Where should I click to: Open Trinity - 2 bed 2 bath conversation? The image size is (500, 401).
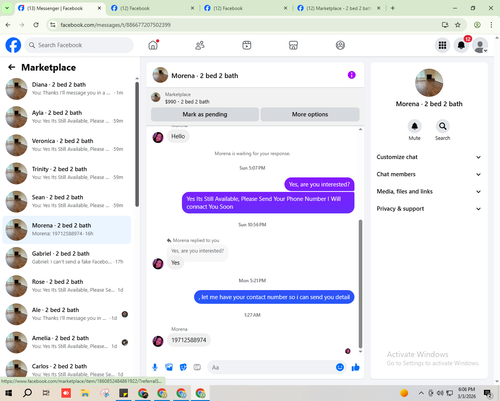pos(67,173)
